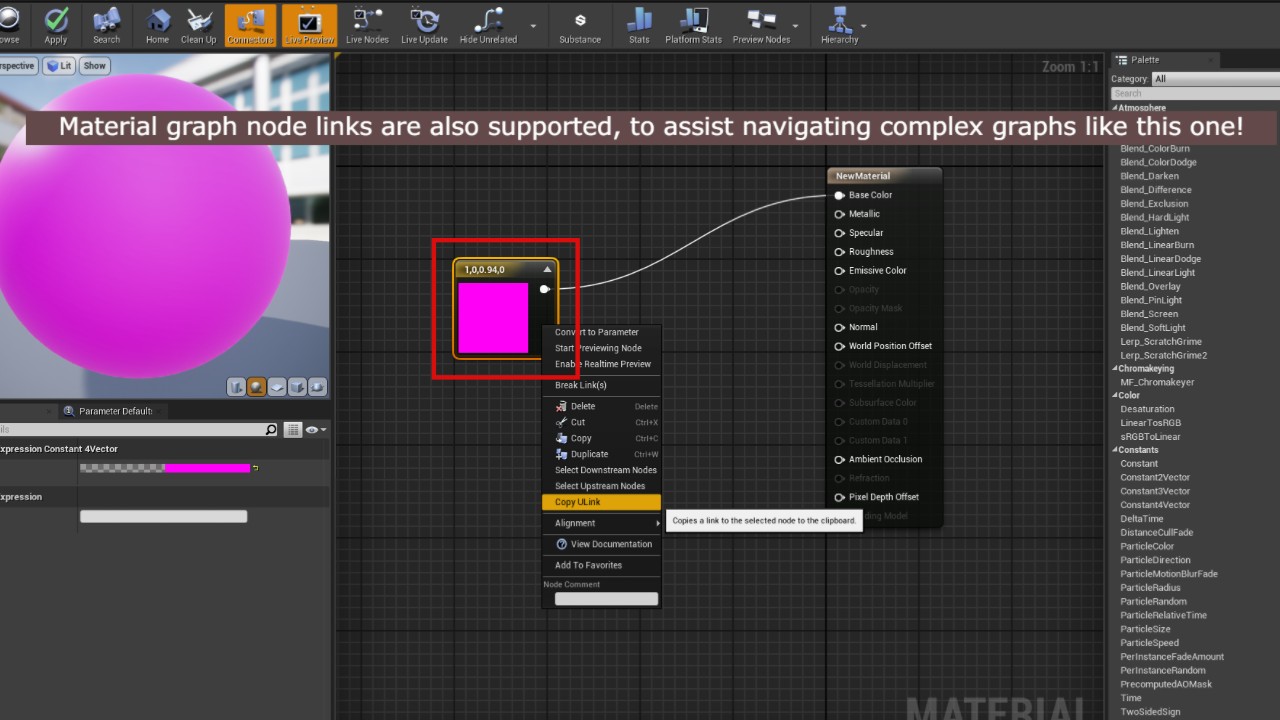Open the details eye view options dropdown

click(315, 430)
